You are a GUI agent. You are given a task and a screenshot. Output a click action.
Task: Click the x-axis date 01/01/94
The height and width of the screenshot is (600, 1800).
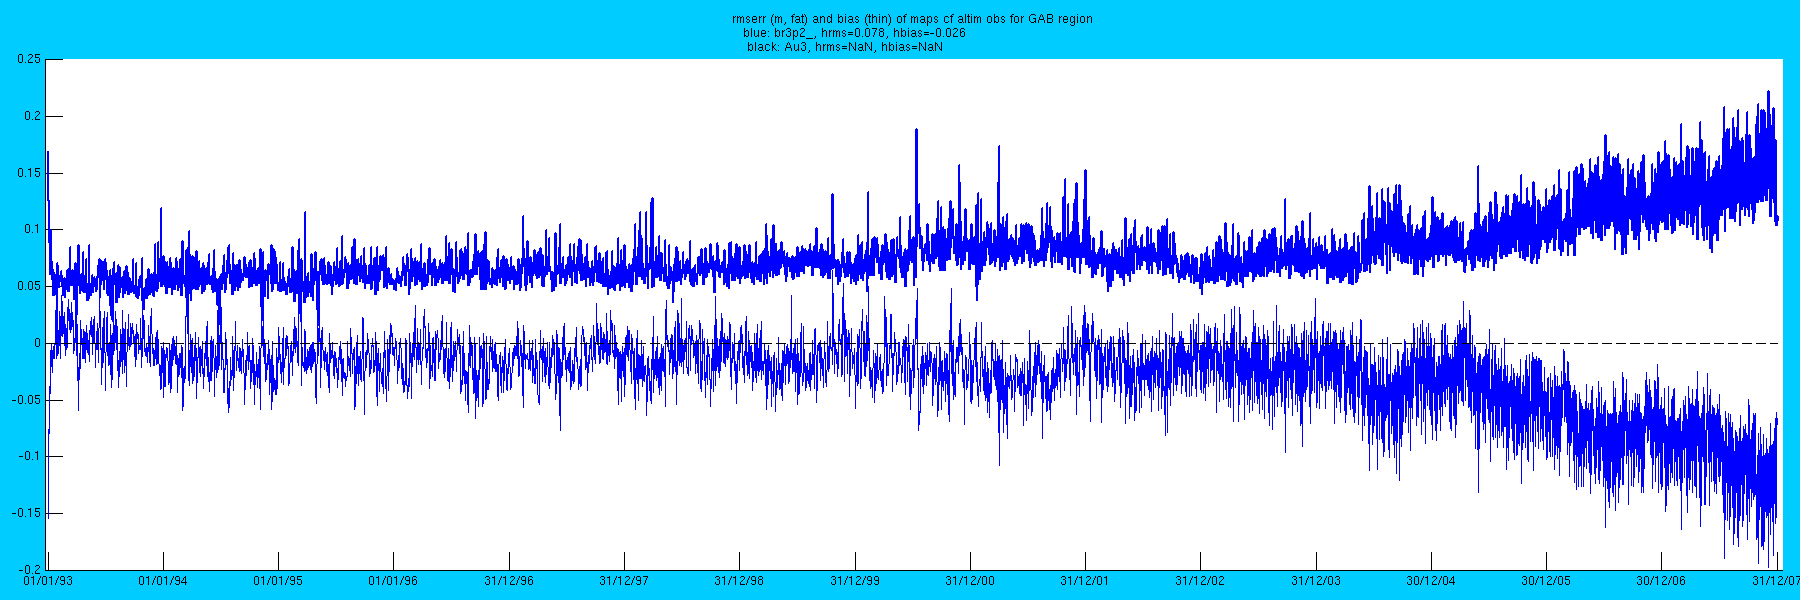pyautogui.click(x=163, y=580)
